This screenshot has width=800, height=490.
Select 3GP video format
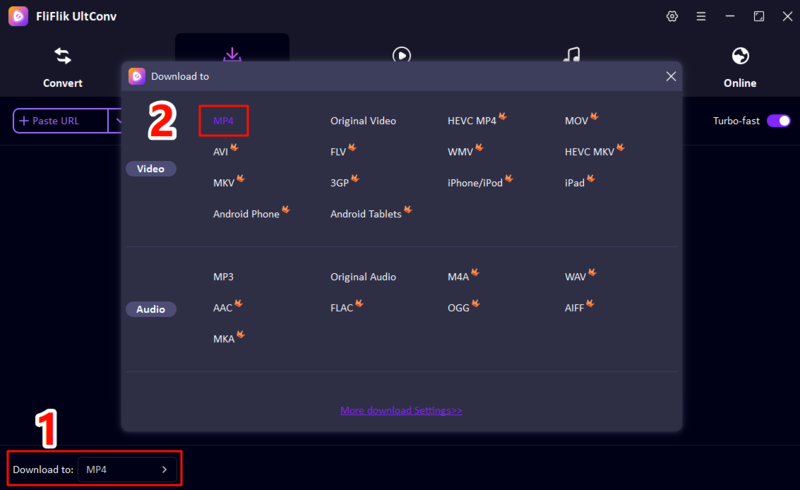point(339,183)
